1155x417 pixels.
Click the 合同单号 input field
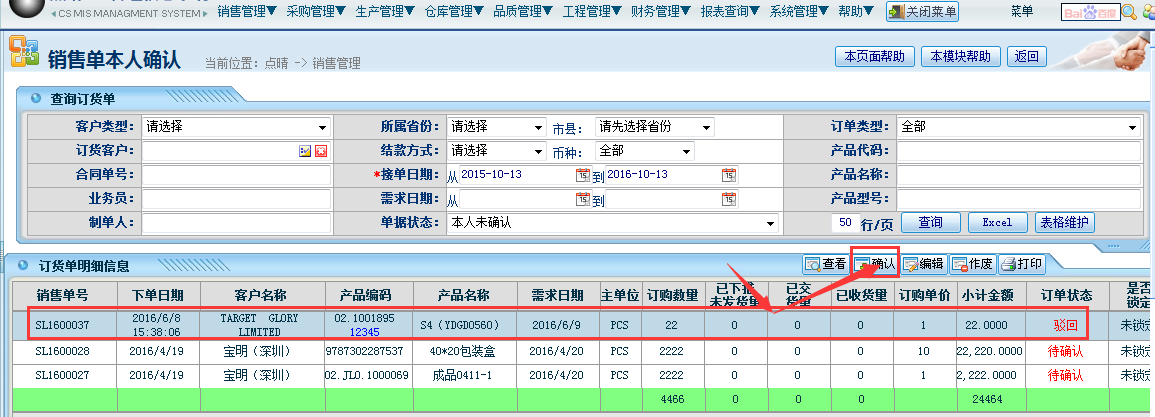(236, 175)
